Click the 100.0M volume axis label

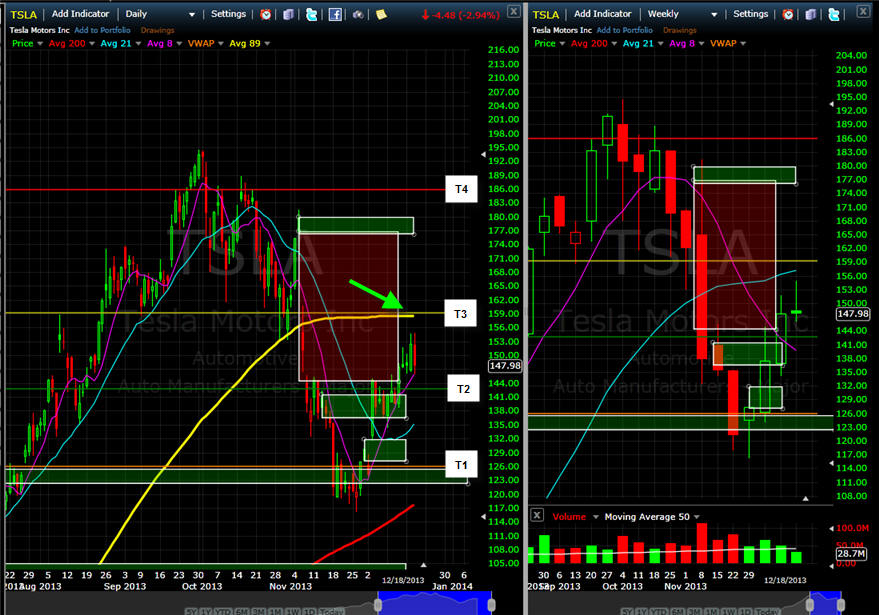[852, 528]
